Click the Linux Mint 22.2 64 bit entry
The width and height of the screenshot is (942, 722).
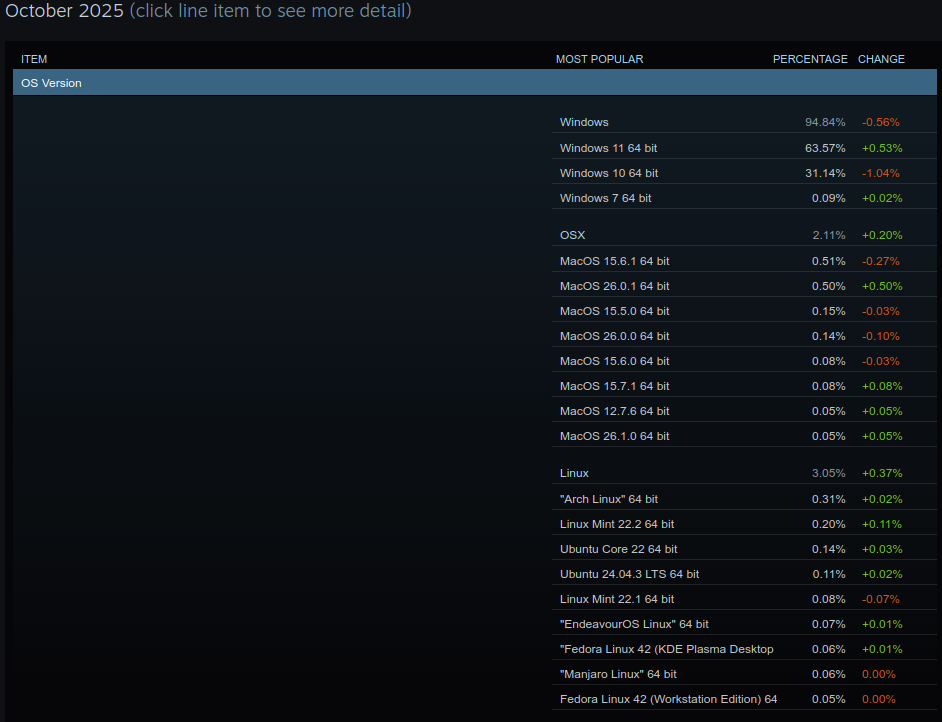click(744, 524)
